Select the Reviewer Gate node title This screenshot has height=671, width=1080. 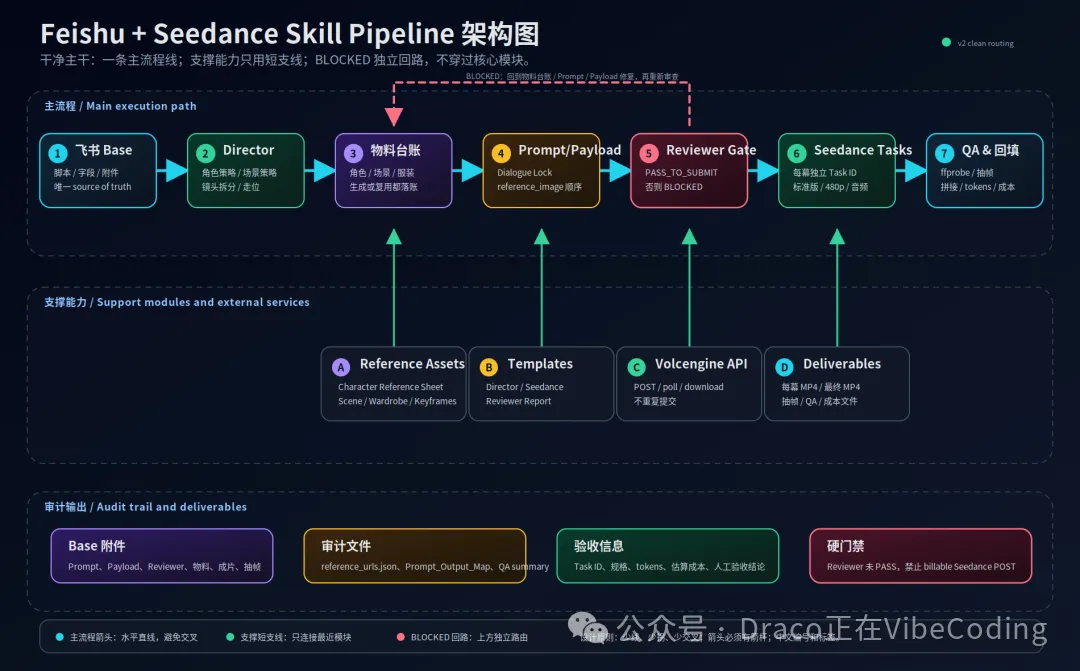[711, 150]
